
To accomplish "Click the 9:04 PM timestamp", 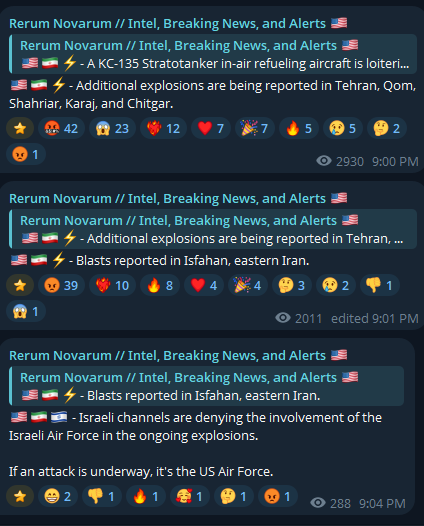I will click(382, 503).
